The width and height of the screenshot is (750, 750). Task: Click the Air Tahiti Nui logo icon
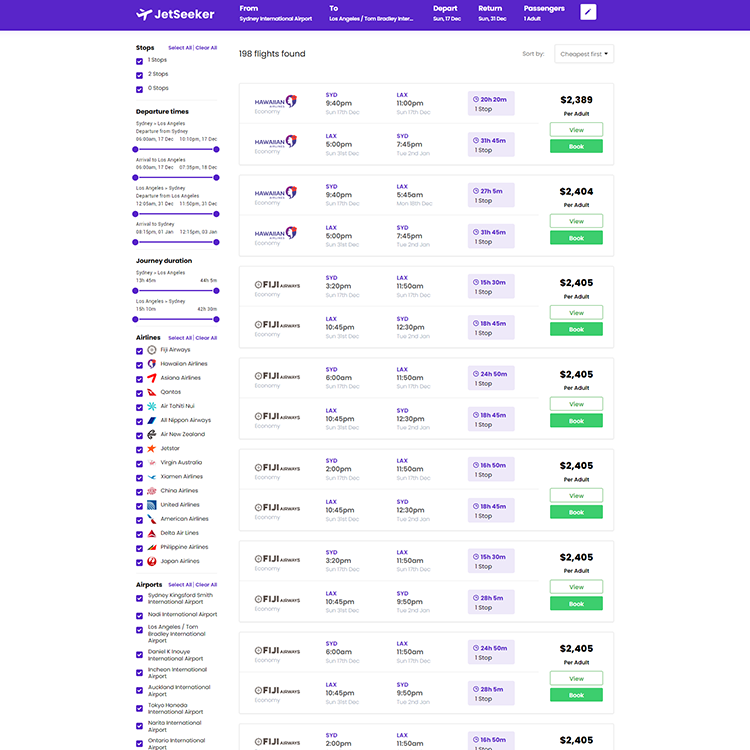pos(152,406)
